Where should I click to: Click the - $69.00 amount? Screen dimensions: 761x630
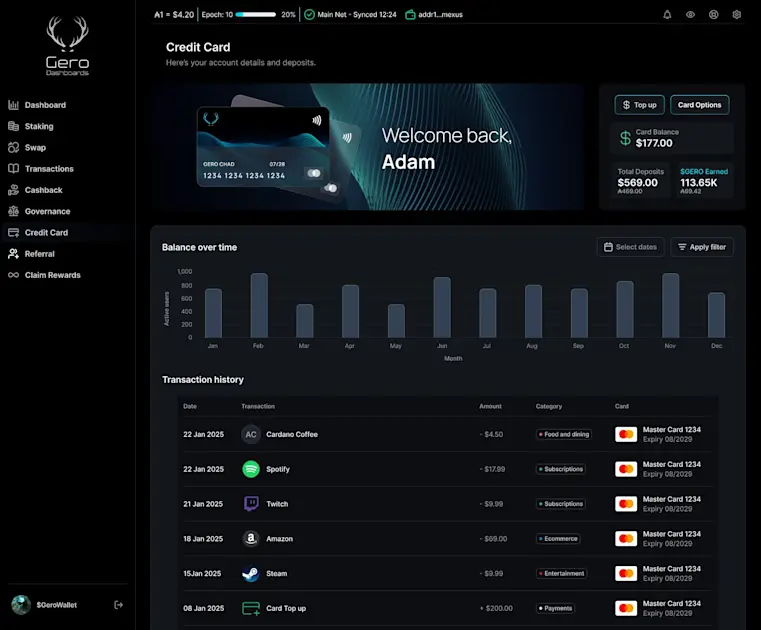pos(493,539)
